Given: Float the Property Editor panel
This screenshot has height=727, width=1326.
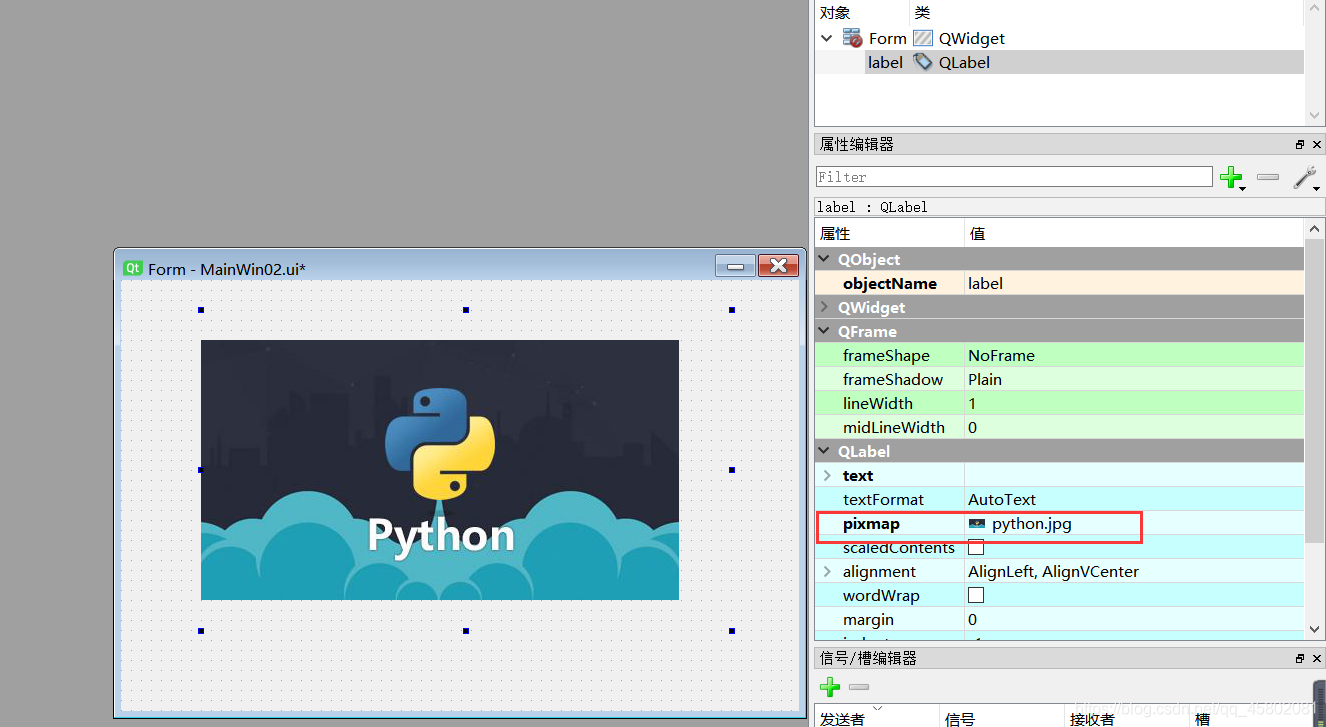Looking at the screenshot, I should 1300,145.
